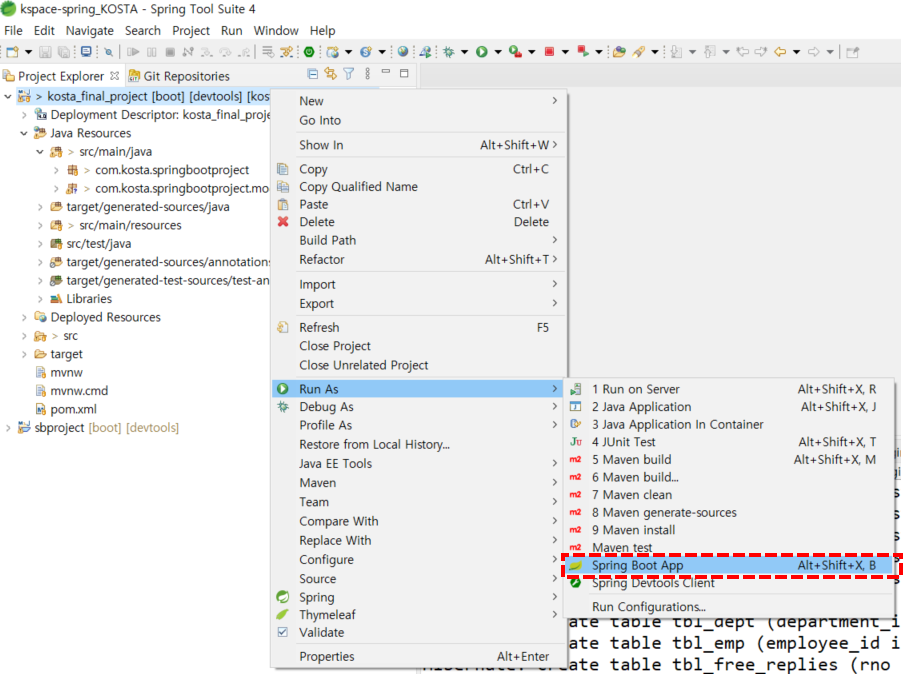
Task: Collapse the src/main/java folder
Action: click(x=40, y=152)
